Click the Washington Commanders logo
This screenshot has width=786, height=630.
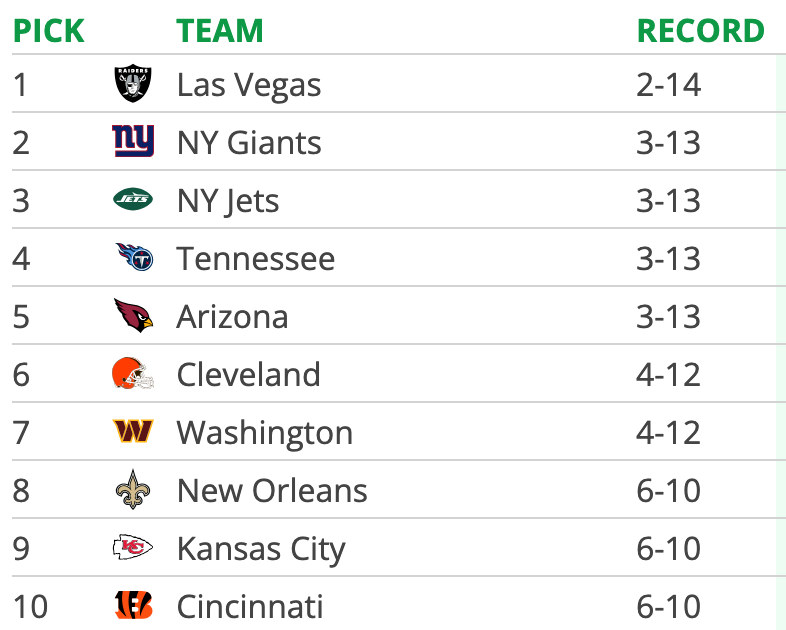point(133,431)
